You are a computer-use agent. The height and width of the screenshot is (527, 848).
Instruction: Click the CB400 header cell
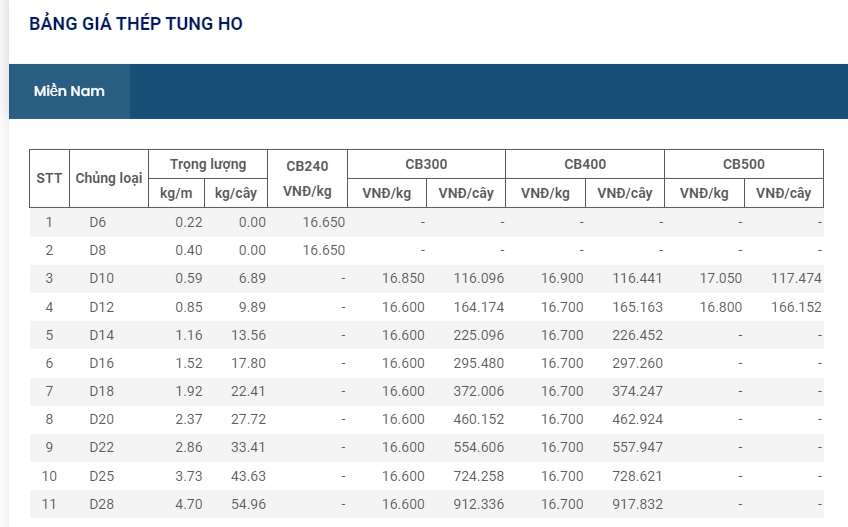tap(585, 164)
